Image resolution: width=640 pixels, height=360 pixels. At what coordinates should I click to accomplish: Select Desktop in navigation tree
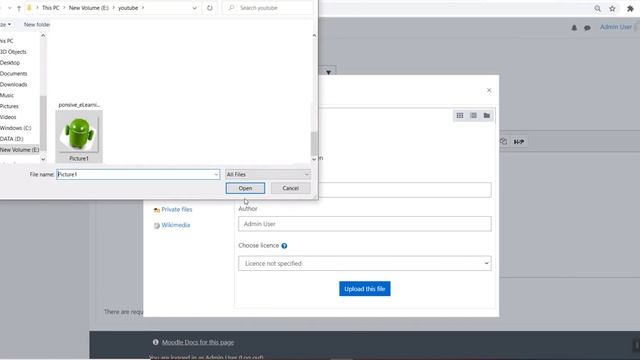coord(10,63)
